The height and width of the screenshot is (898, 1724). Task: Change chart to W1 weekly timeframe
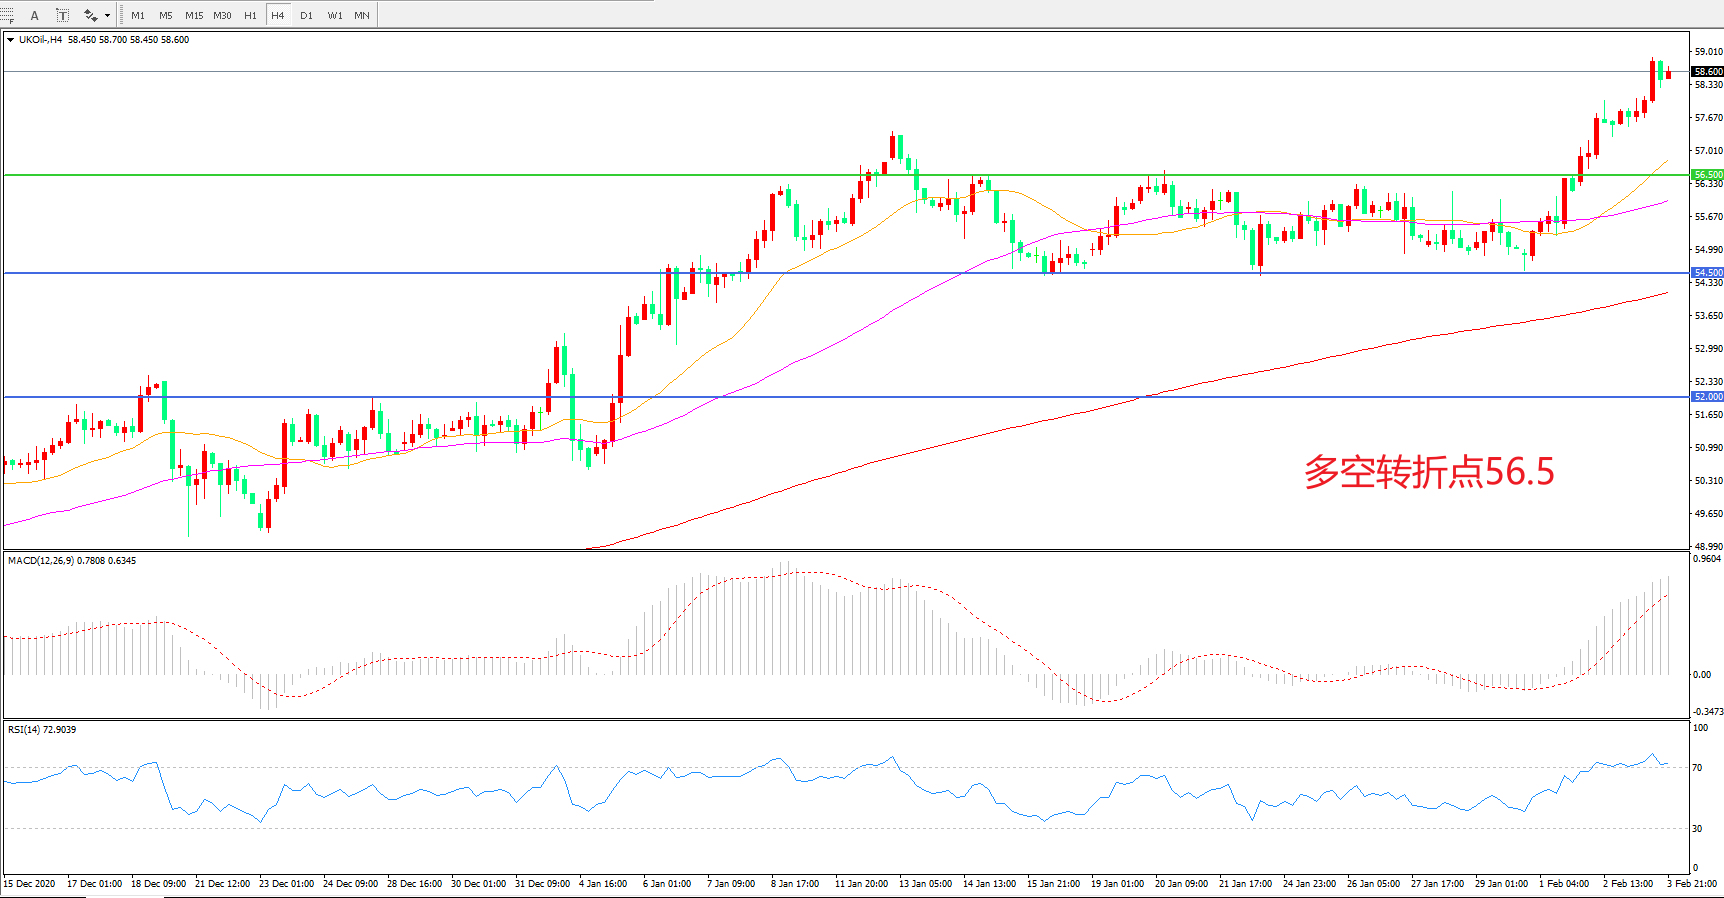click(x=335, y=15)
